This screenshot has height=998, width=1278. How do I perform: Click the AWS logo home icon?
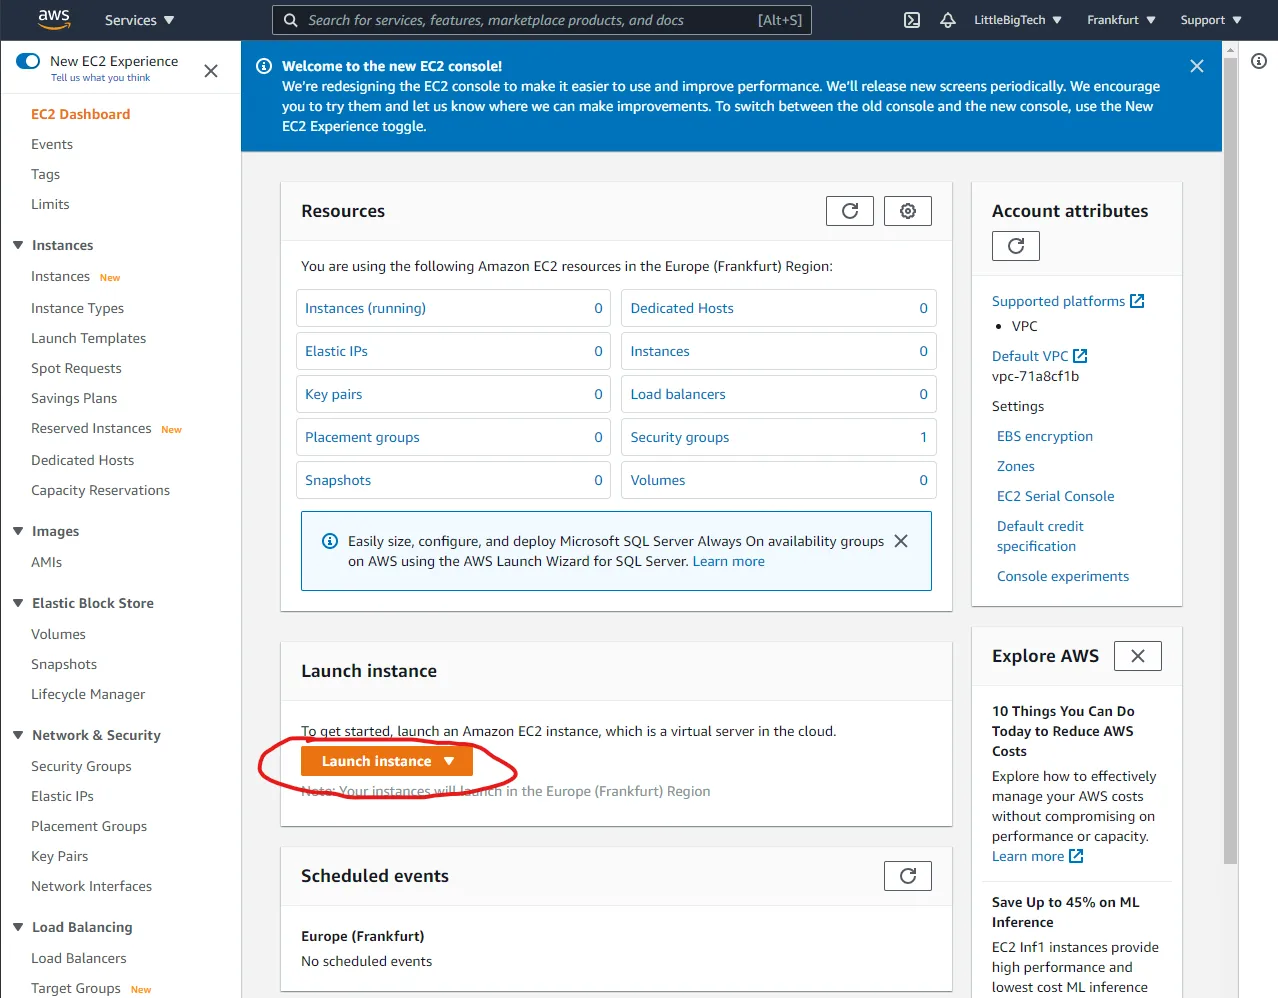[x=54, y=19]
